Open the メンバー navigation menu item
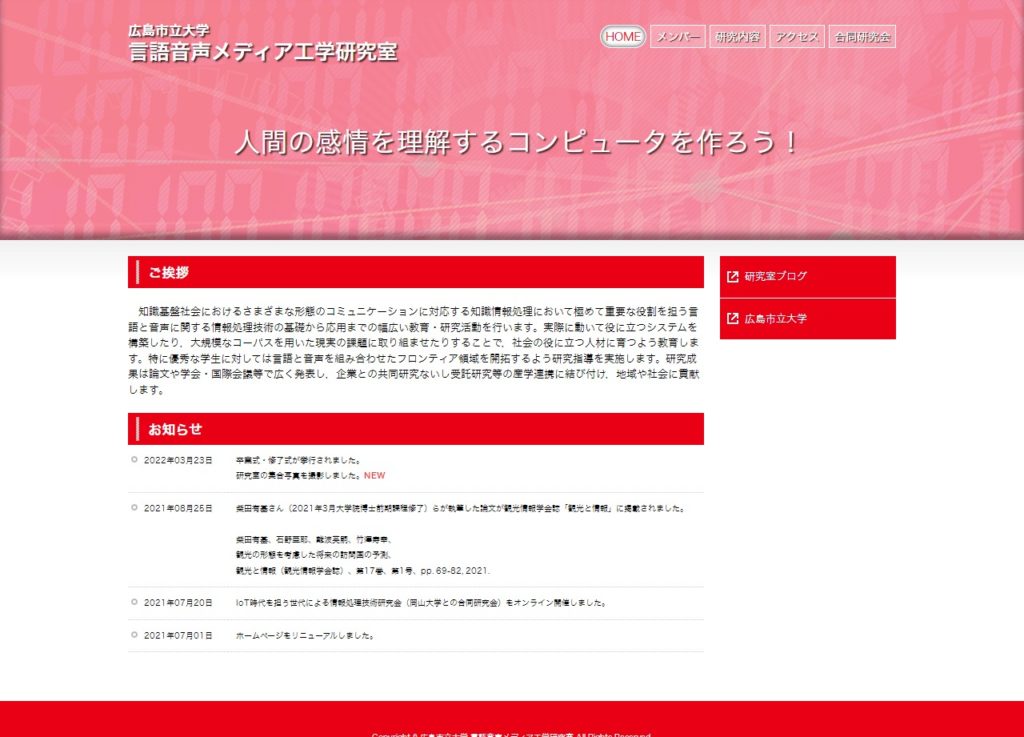1024x737 pixels. [678, 37]
